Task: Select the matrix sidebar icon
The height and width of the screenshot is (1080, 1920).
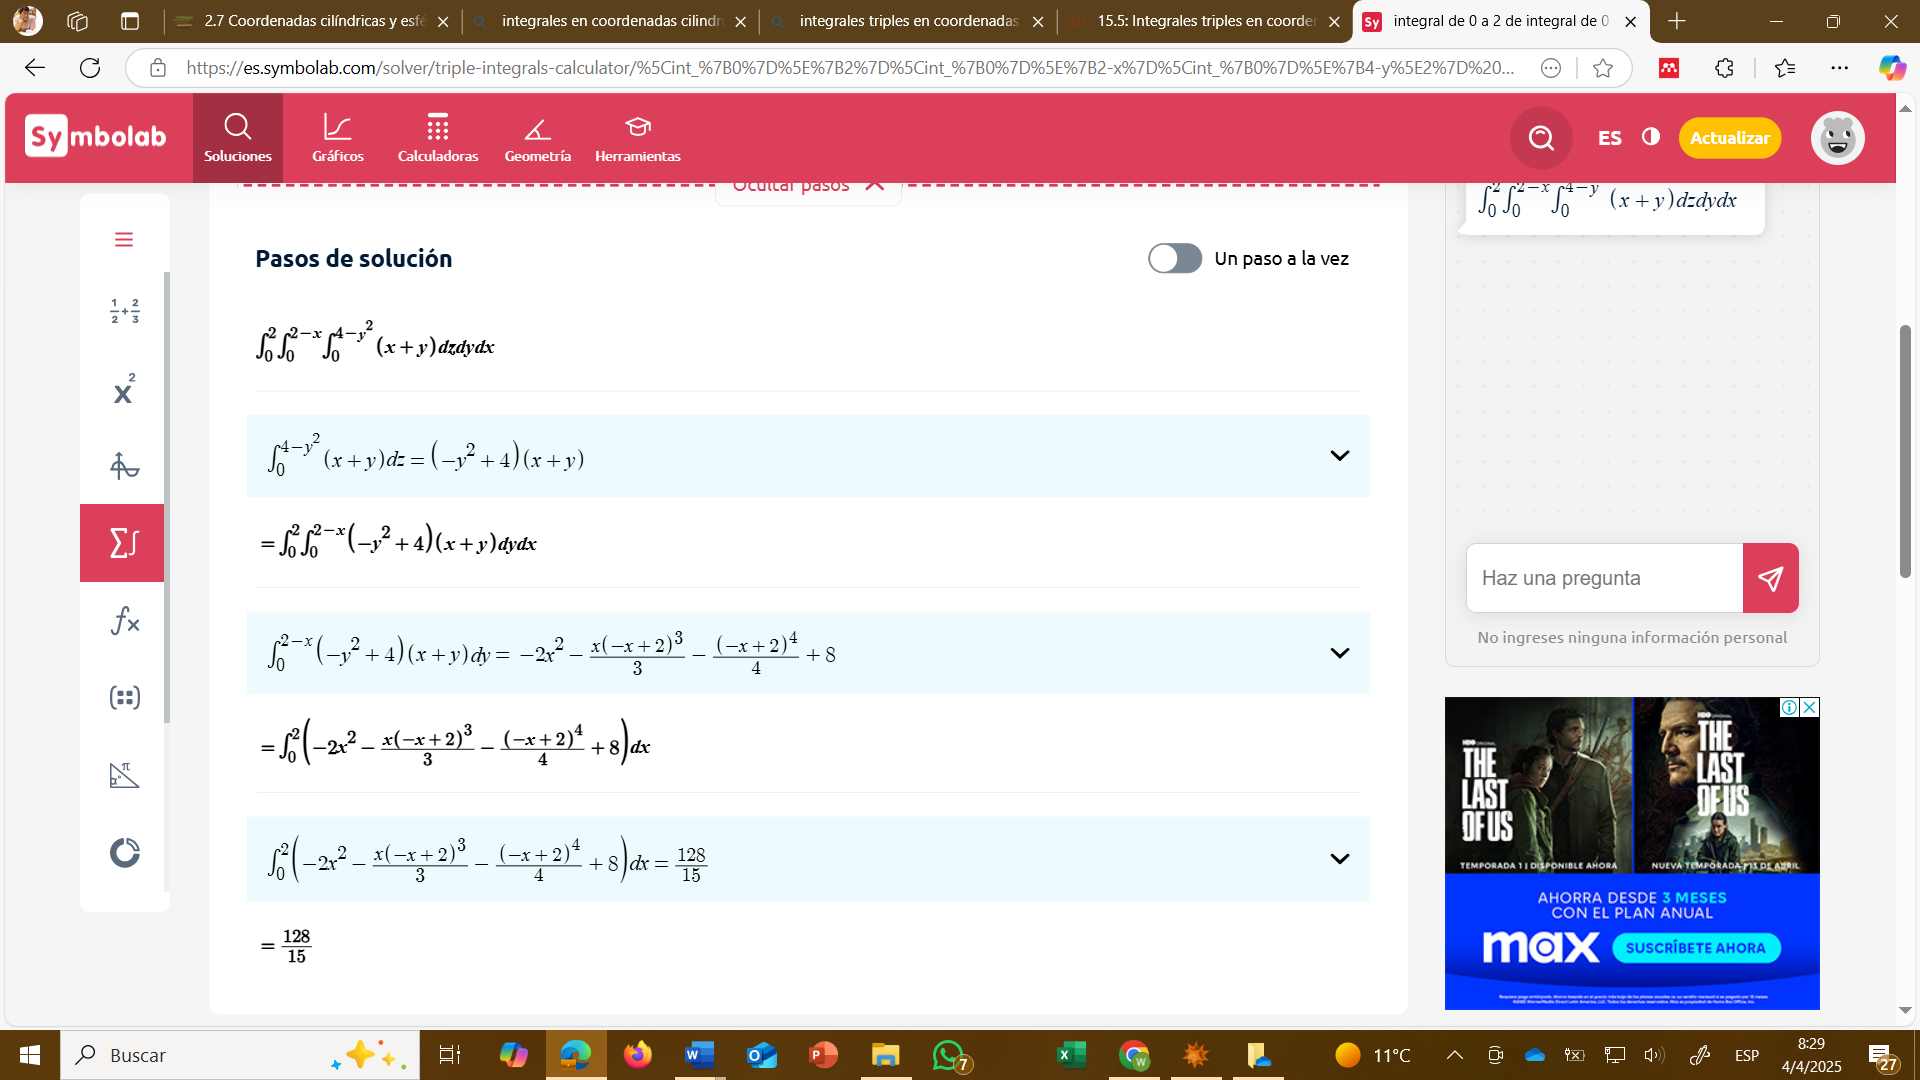Action: point(124,697)
